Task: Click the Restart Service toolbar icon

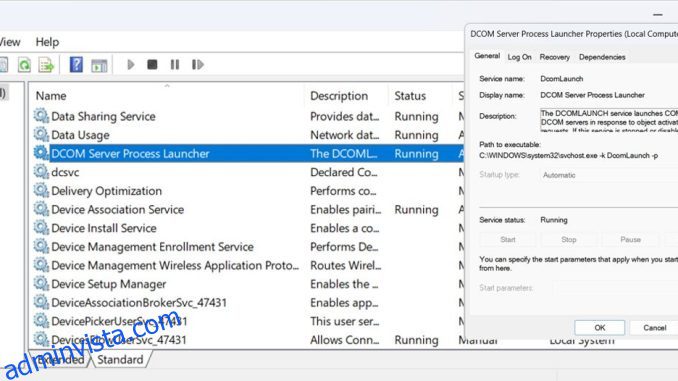Action: click(x=198, y=65)
